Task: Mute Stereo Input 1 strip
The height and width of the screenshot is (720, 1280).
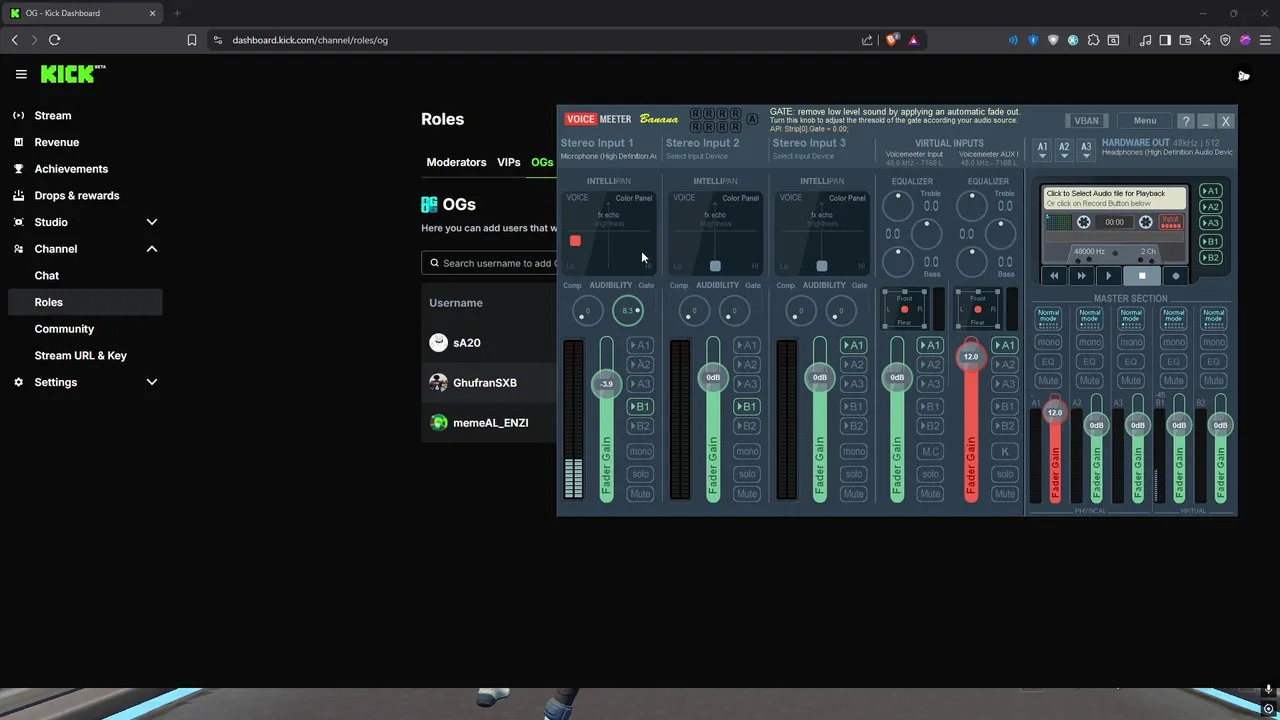Action: click(640, 494)
